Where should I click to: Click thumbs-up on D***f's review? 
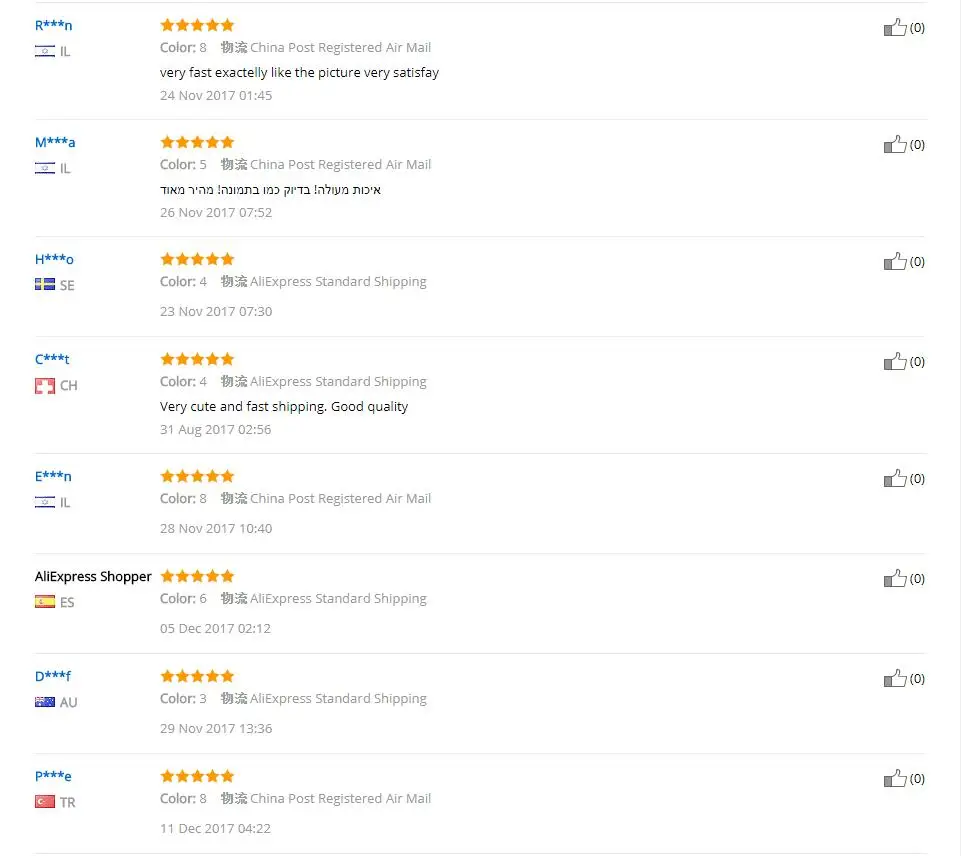coord(895,679)
